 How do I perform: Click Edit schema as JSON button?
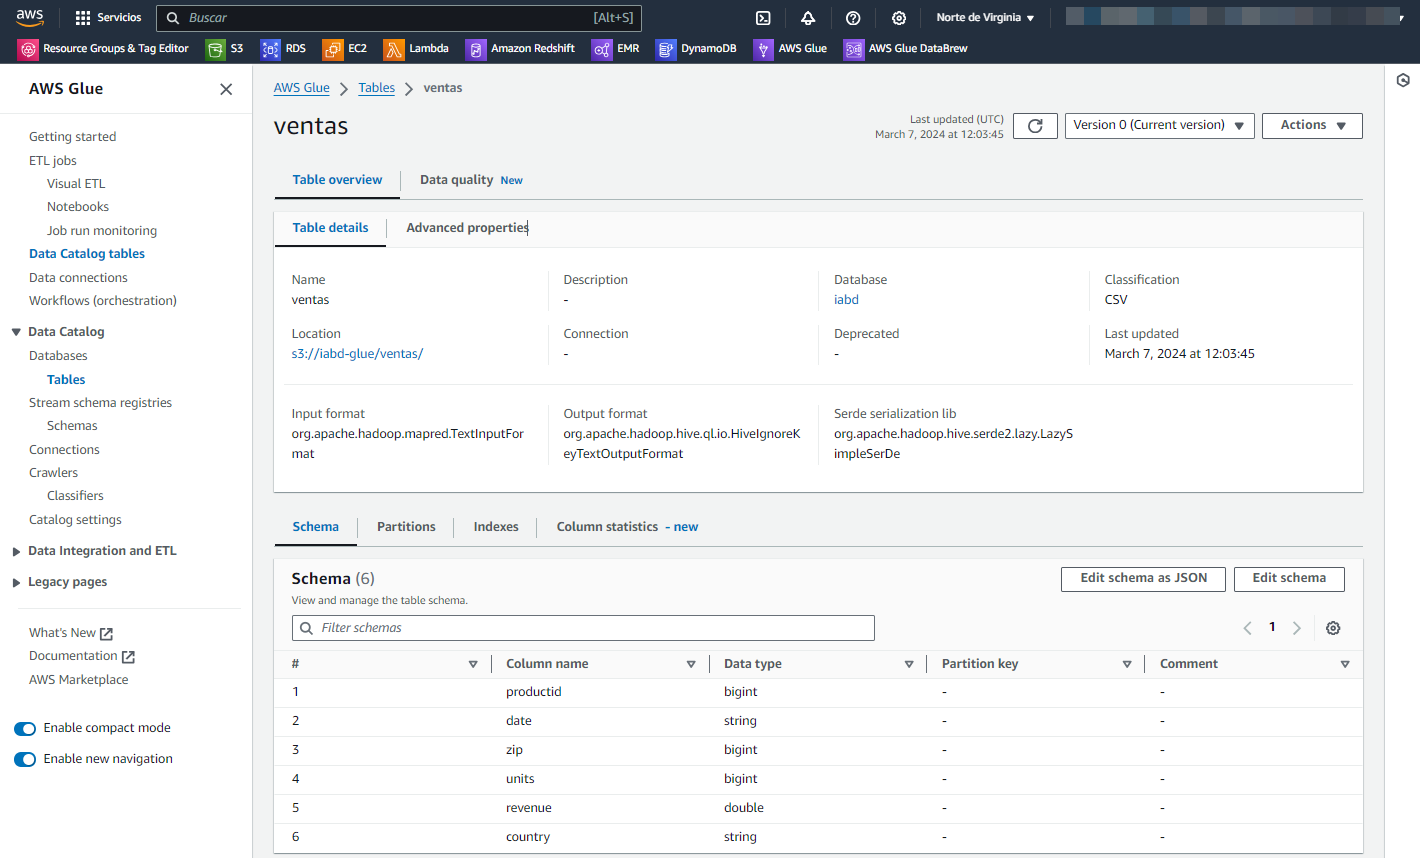pyautogui.click(x=1143, y=579)
